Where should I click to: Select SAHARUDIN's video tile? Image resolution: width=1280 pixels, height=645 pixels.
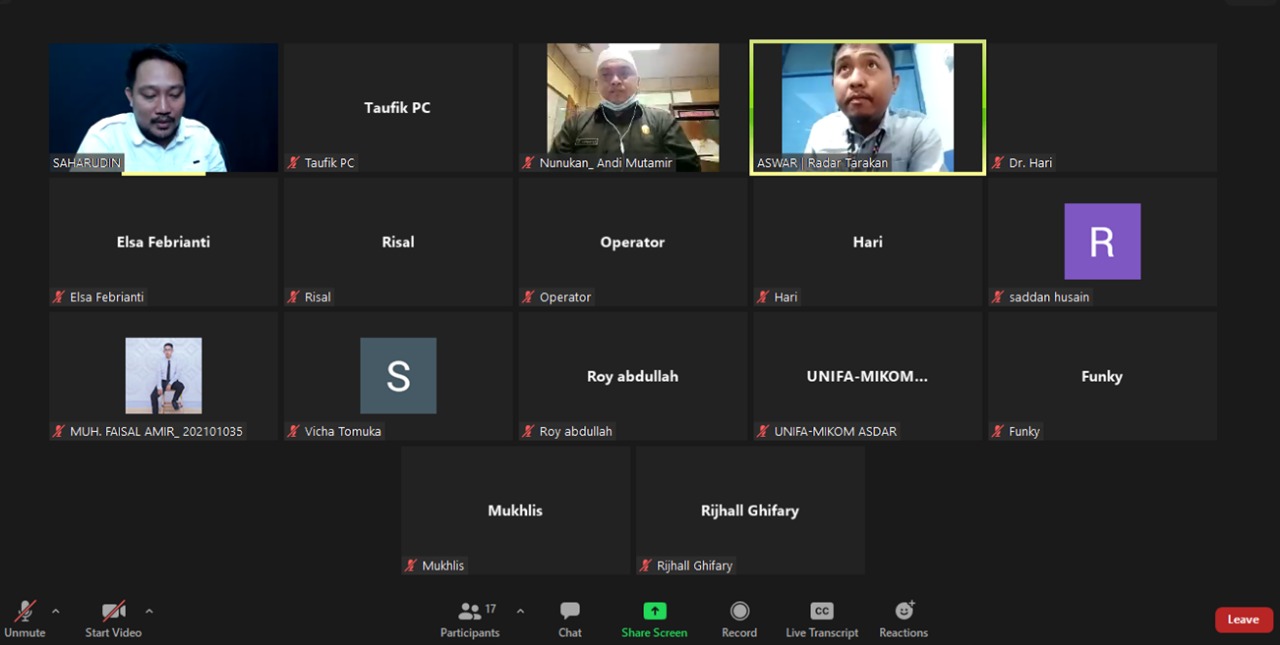tap(163, 107)
